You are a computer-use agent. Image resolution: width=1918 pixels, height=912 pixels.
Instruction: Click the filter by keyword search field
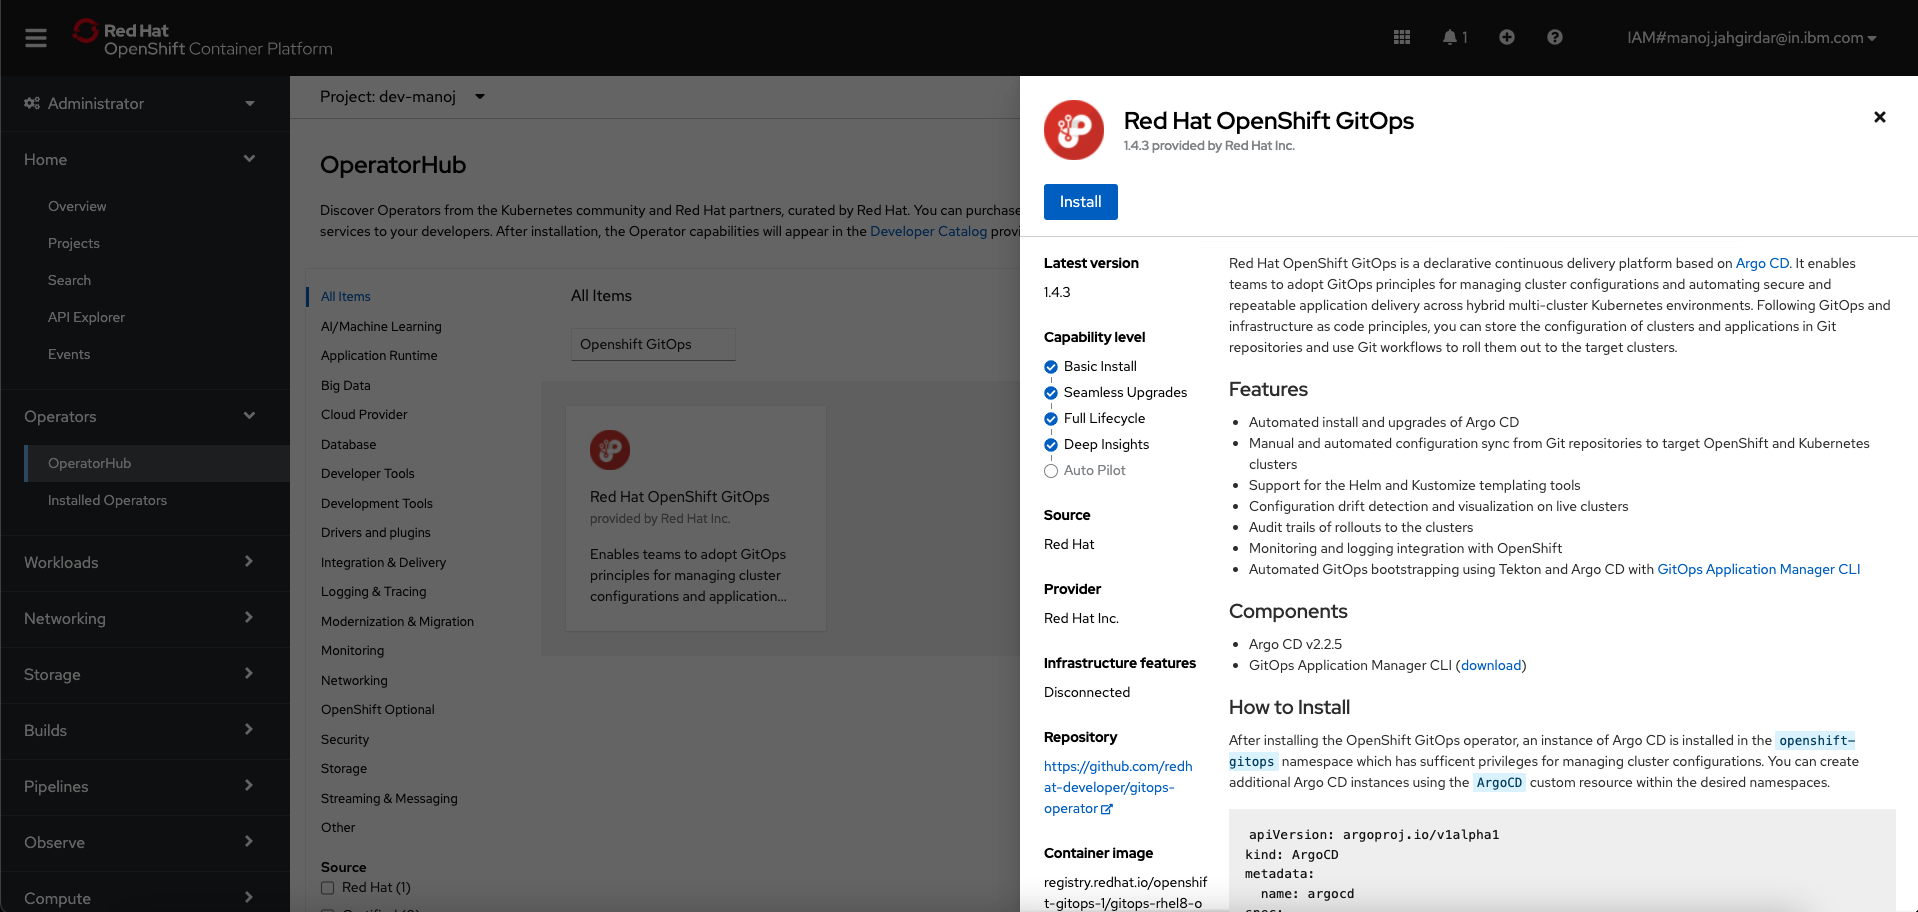click(653, 344)
